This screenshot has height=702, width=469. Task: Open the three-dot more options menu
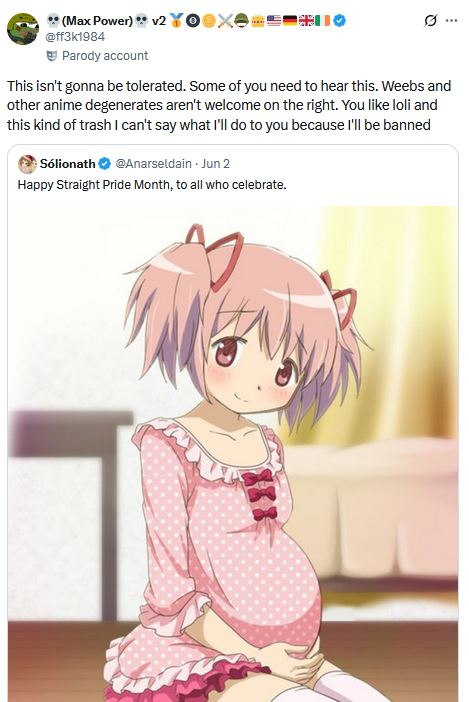coord(452,21)
